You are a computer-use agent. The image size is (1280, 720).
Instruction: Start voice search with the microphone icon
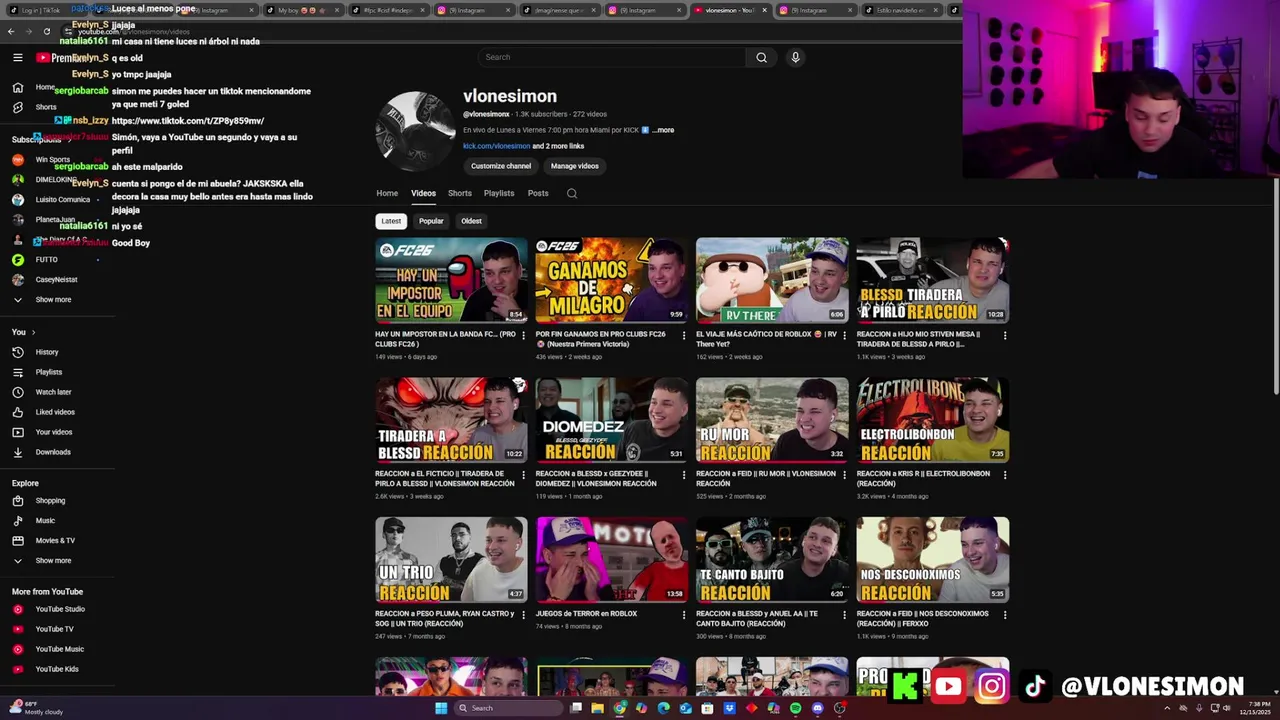coord(795,57)
